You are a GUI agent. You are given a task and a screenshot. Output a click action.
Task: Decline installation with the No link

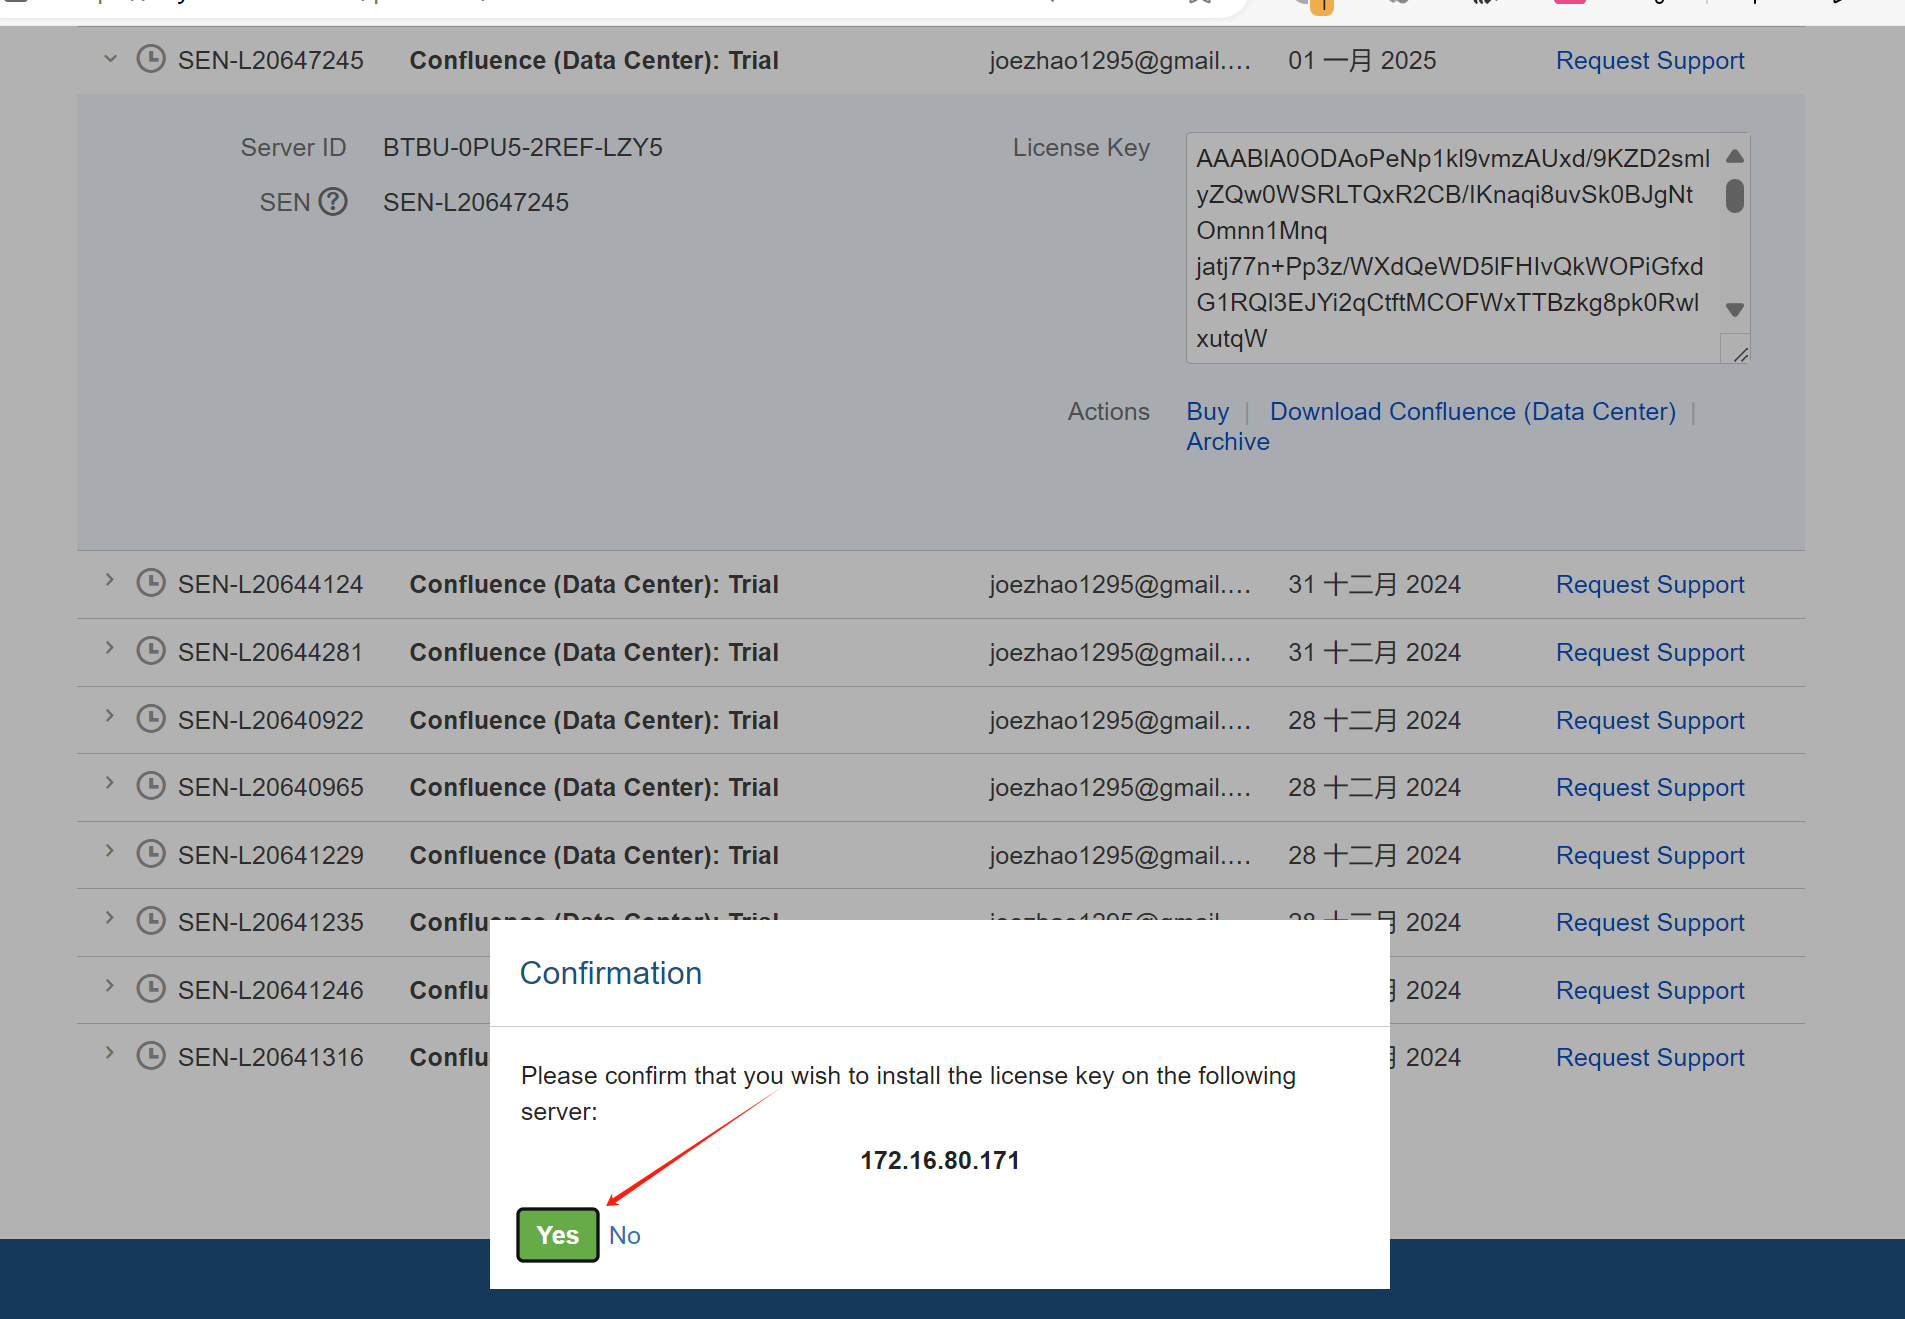(625, 1236)
